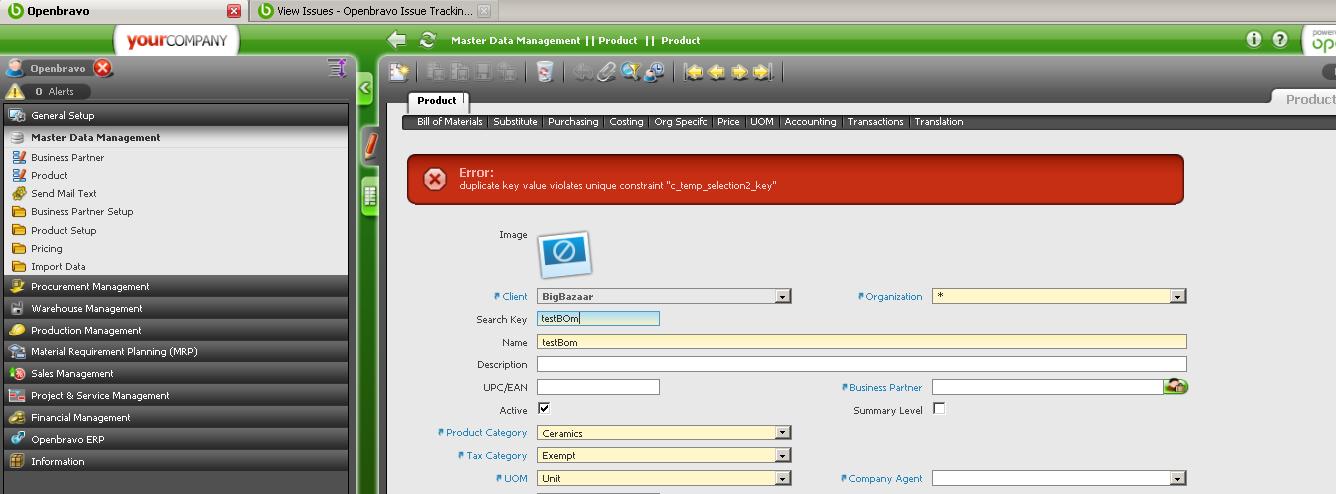1336x494 pixels.
Task: Go to previous record arrow
Action: click(x=716, y=71)
